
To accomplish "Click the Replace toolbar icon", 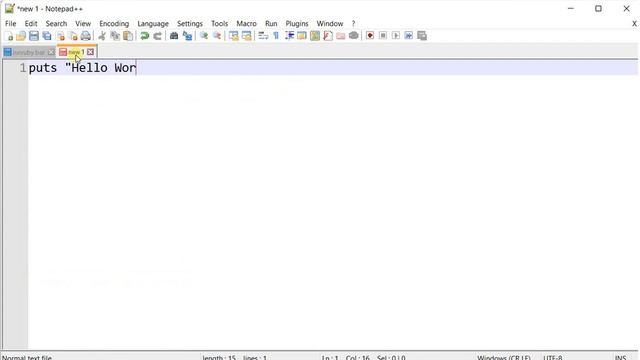I will coord(187,36).
